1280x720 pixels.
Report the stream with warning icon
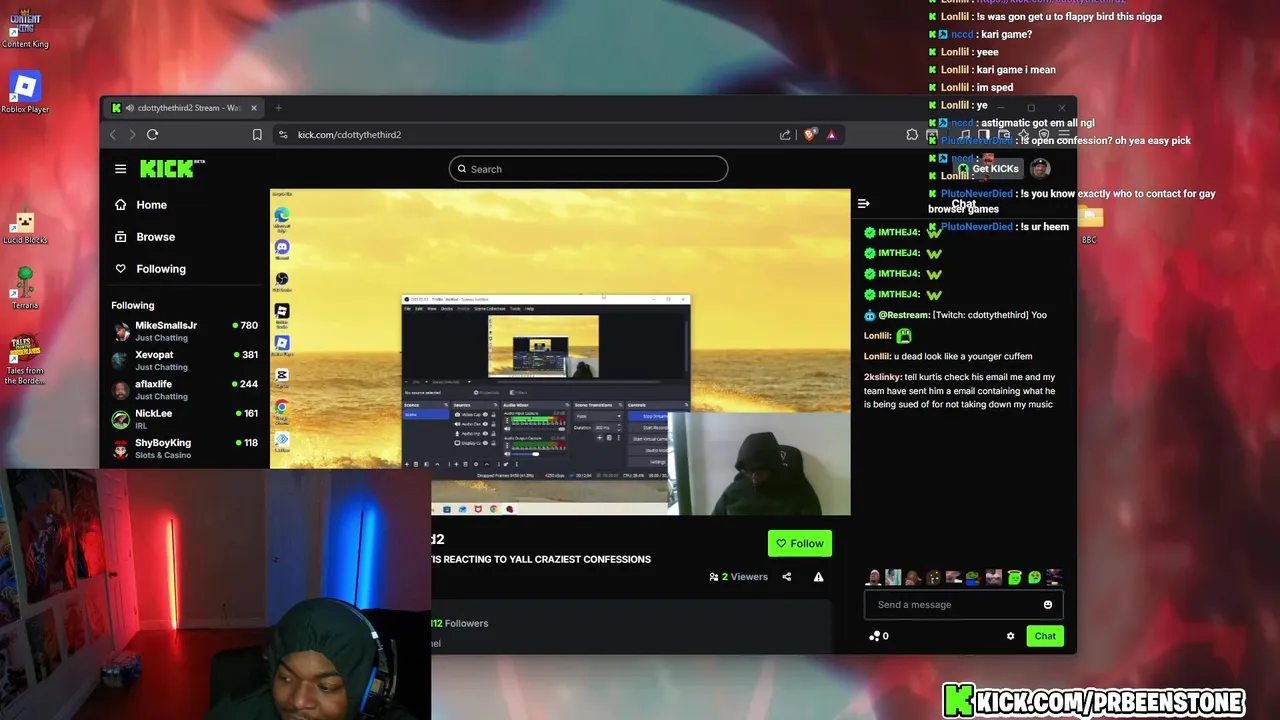click(818, 577)
